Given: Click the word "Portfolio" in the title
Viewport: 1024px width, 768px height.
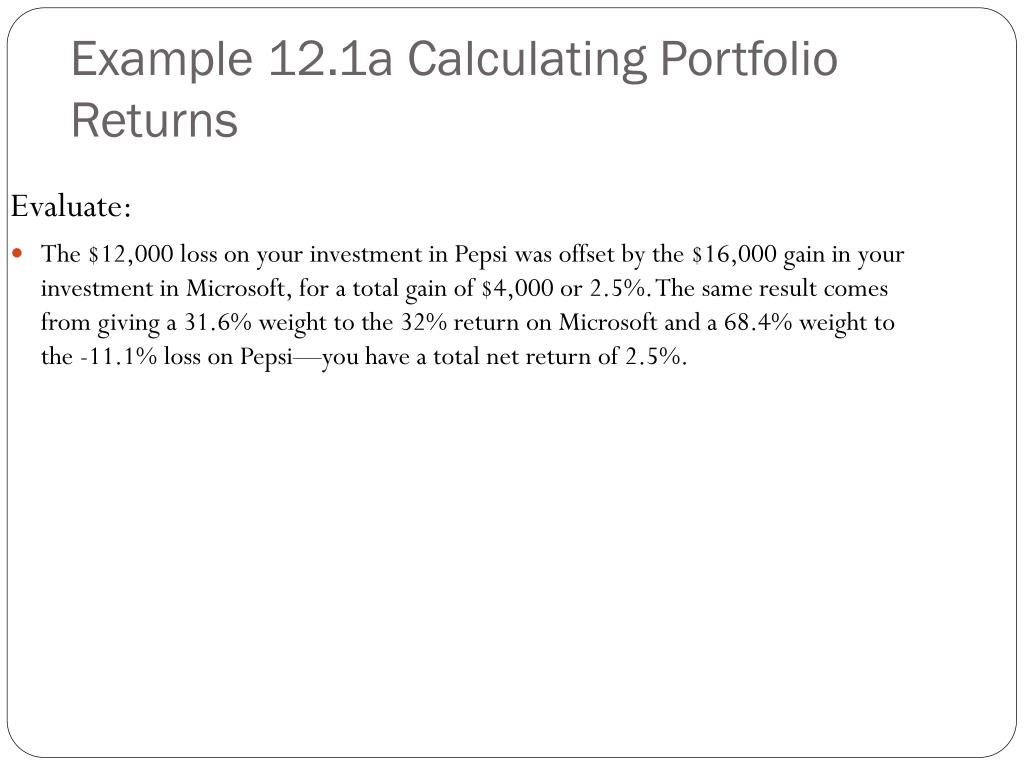Looking at the screenshot, I should click(x=748, y=60).
